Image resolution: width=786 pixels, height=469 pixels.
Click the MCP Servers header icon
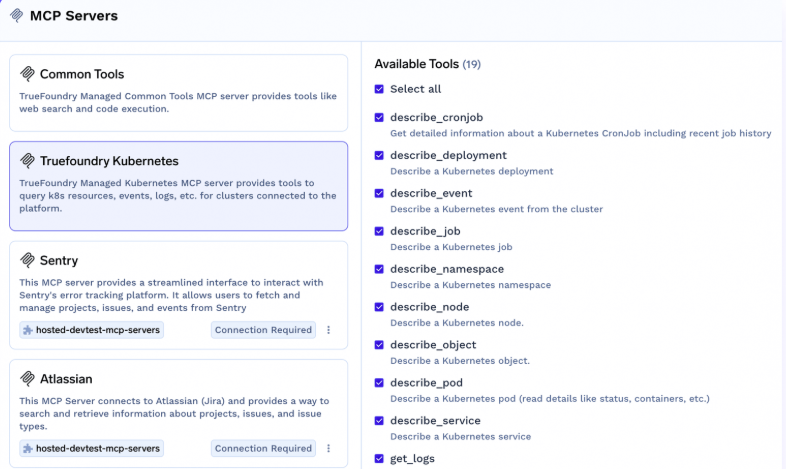click(17, 16)
